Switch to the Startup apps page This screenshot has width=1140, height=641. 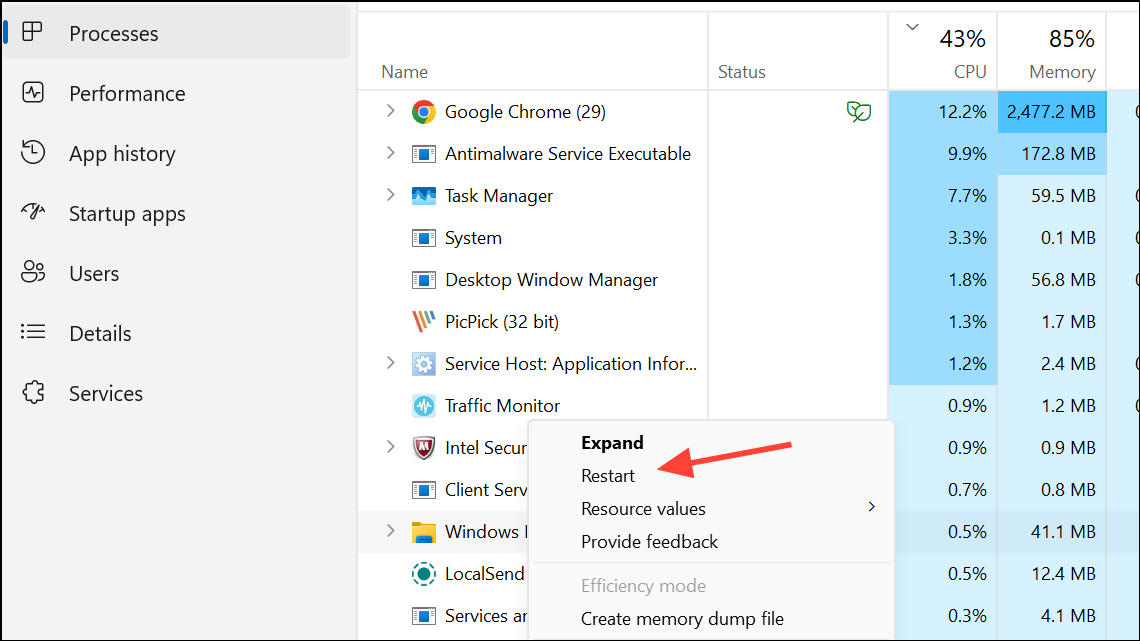(x=127, y=214)
